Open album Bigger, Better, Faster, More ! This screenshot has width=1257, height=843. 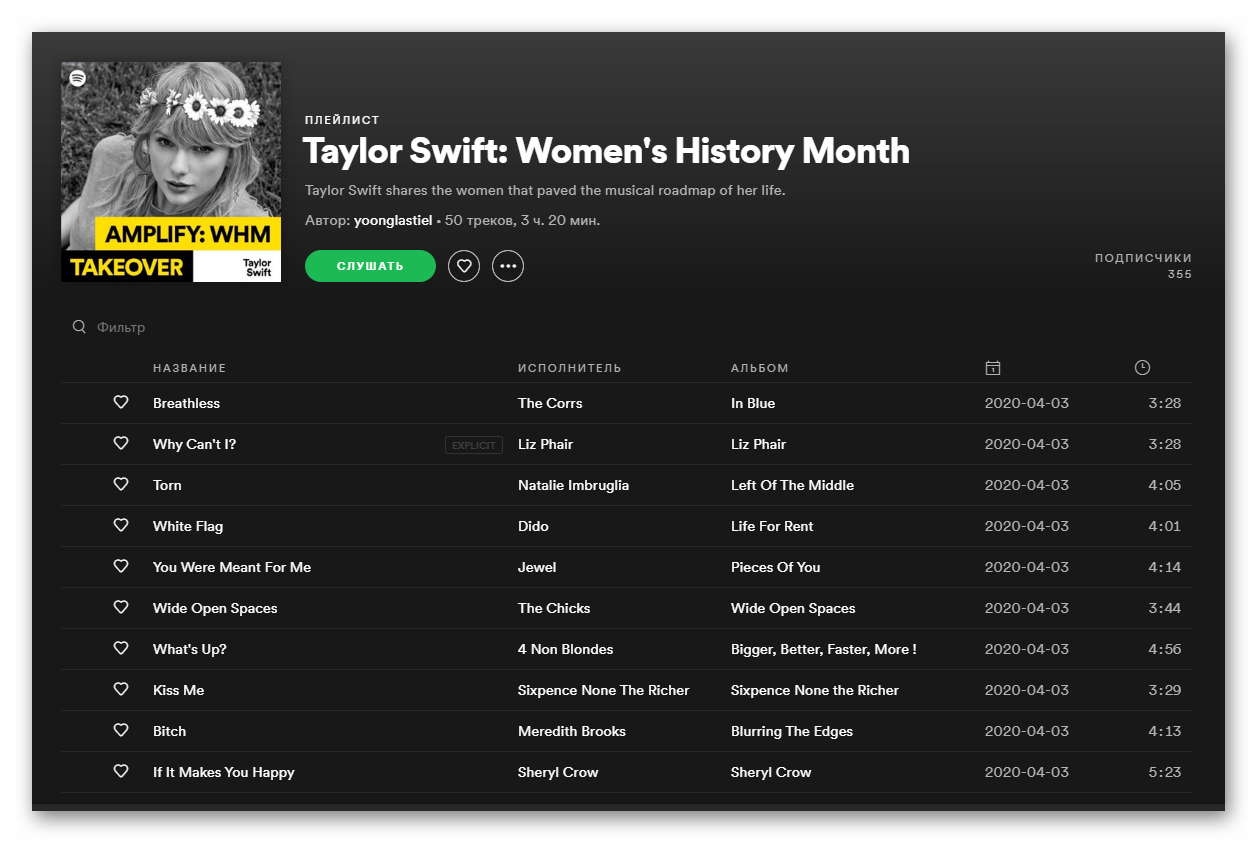click(824, 649)
